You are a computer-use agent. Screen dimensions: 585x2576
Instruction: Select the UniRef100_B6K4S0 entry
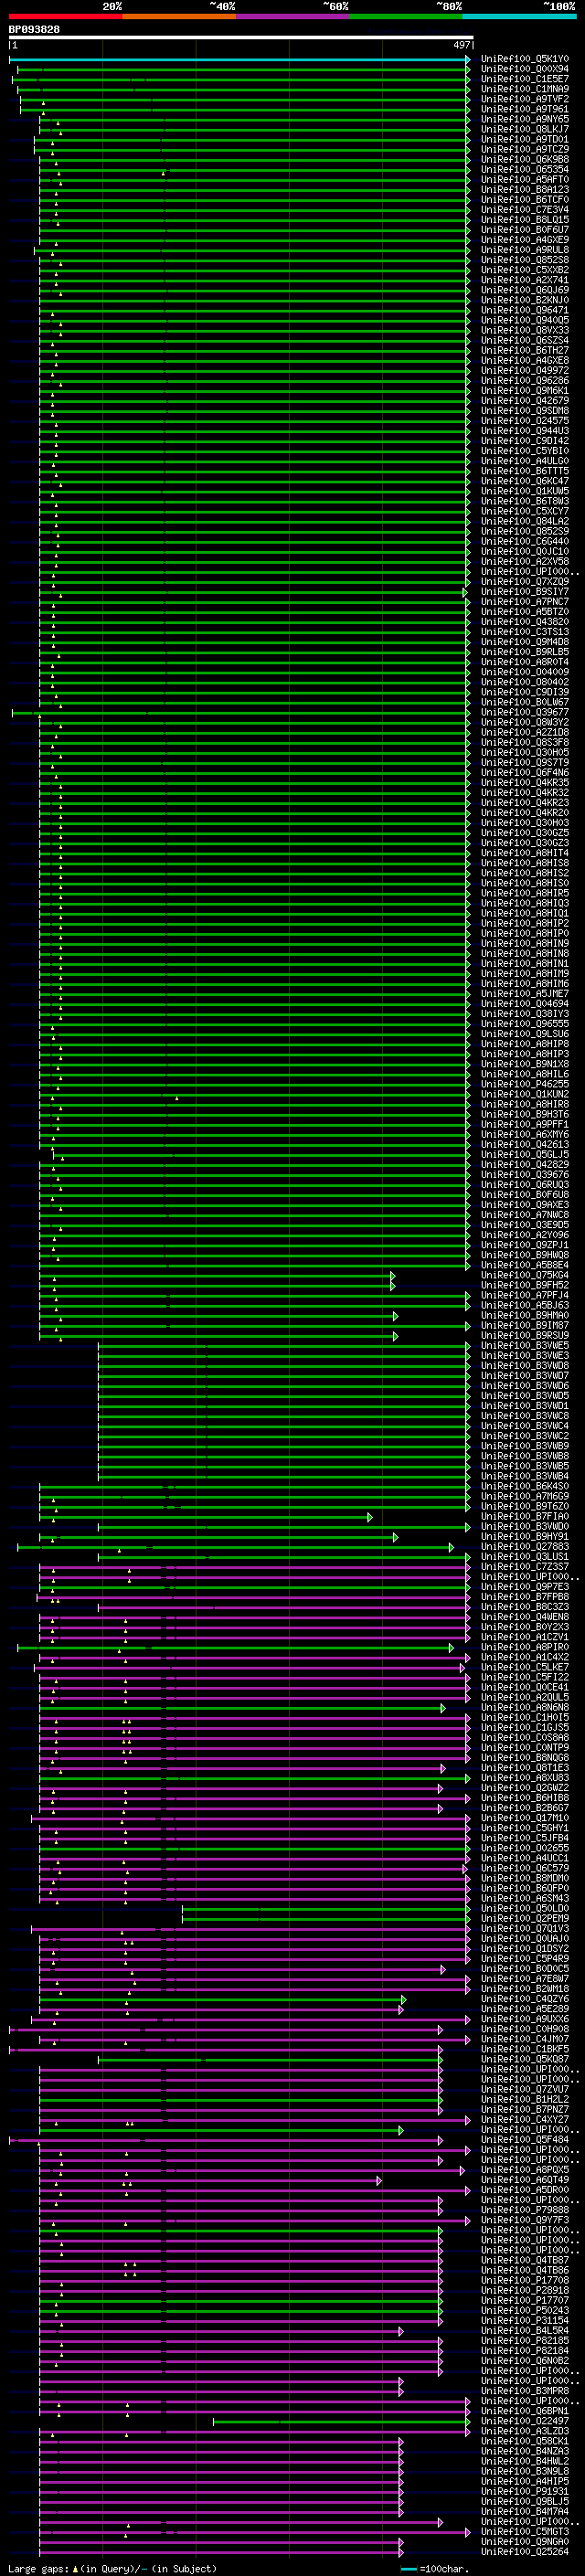coord(525,1486)
